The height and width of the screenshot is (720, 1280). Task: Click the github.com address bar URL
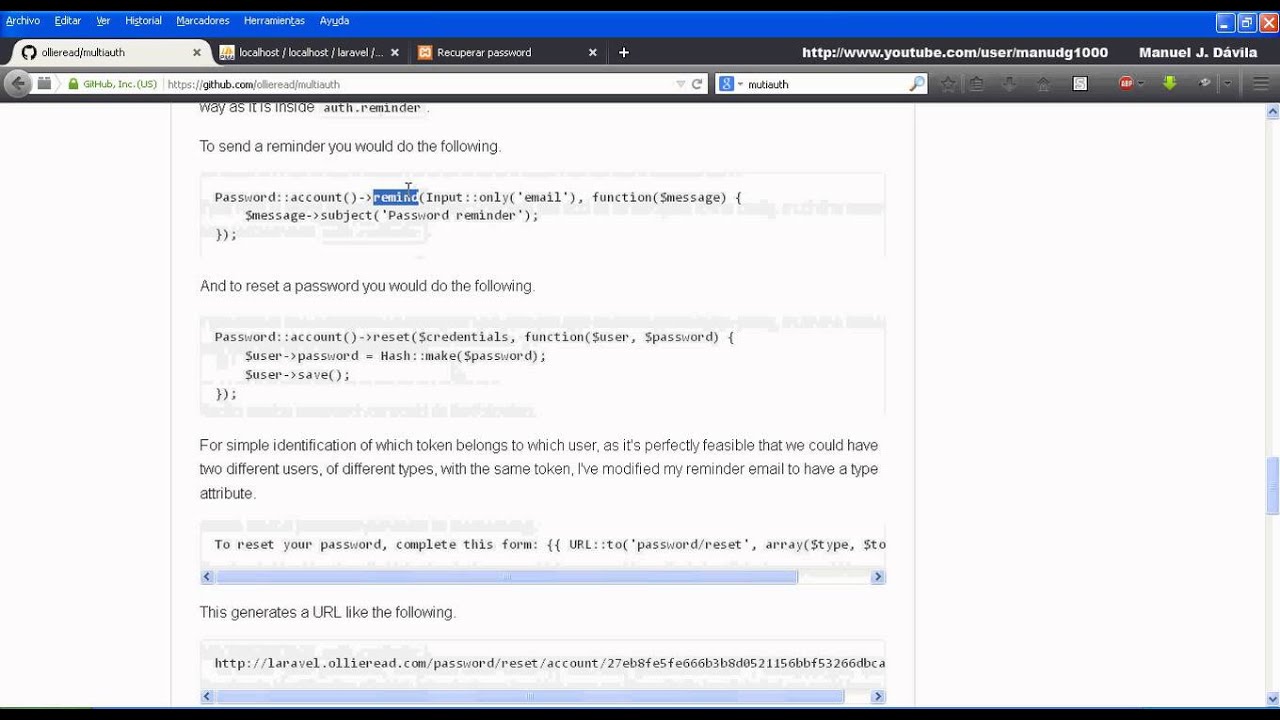[x=254, y=84]
